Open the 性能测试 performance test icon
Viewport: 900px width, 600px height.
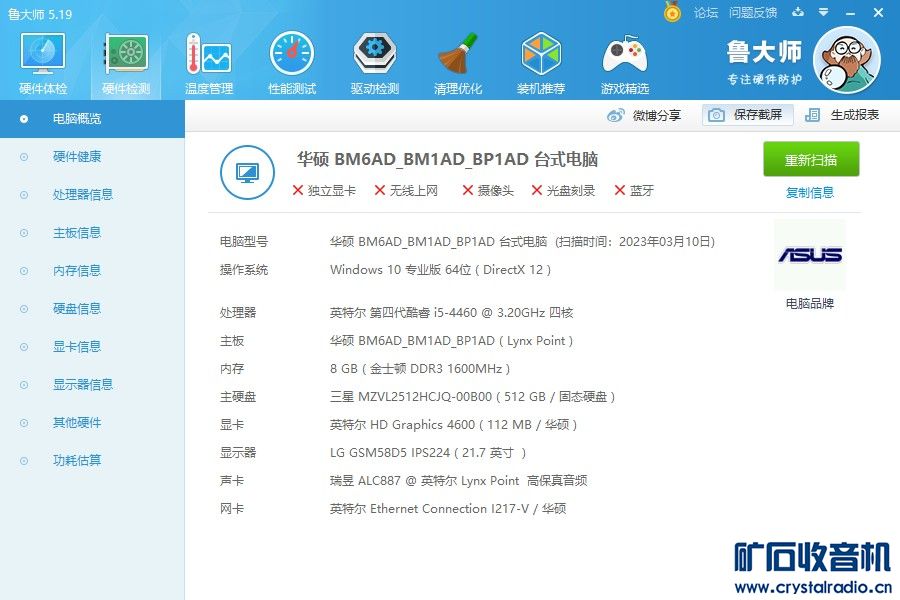(292, 63)
